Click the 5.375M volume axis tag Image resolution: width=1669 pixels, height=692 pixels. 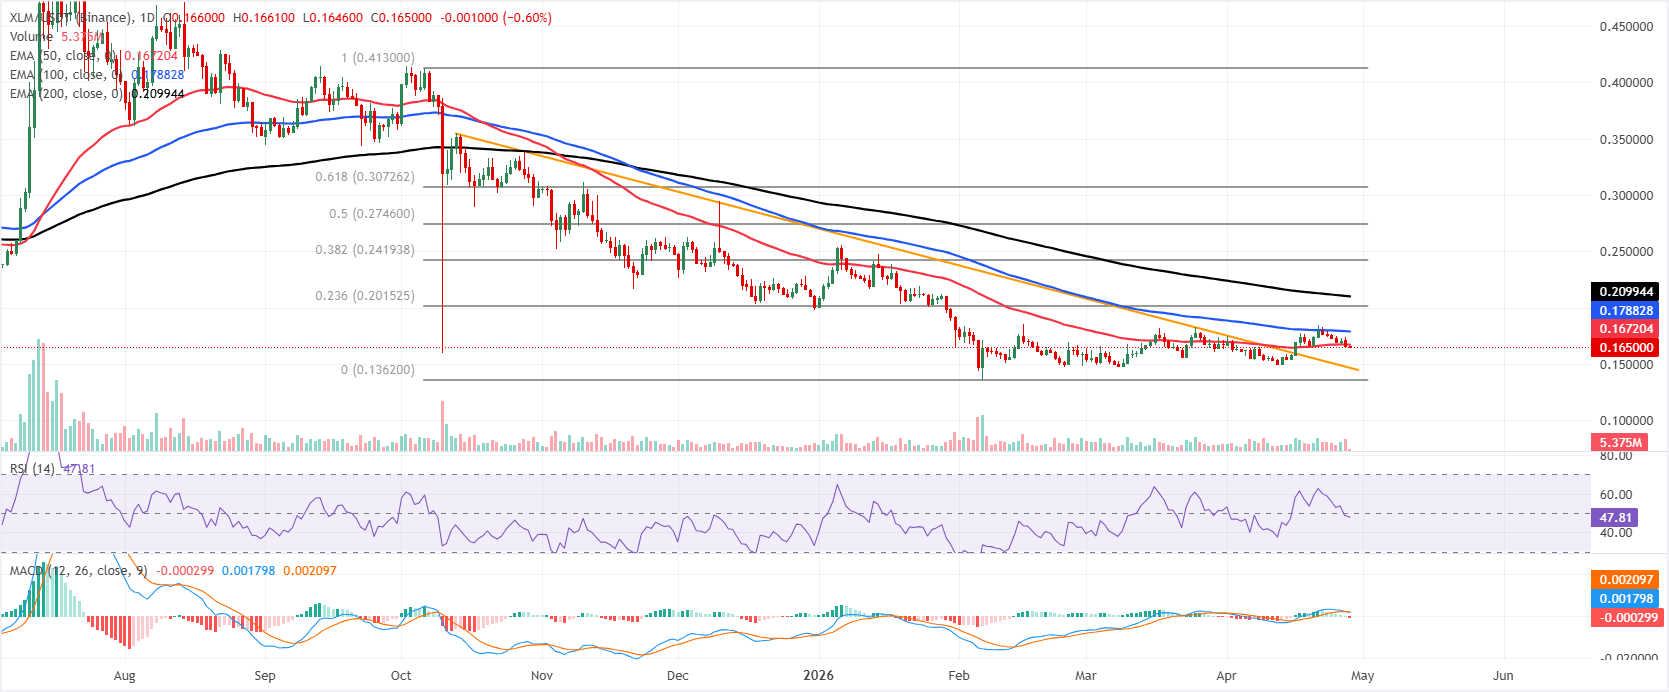(1619, 442)
